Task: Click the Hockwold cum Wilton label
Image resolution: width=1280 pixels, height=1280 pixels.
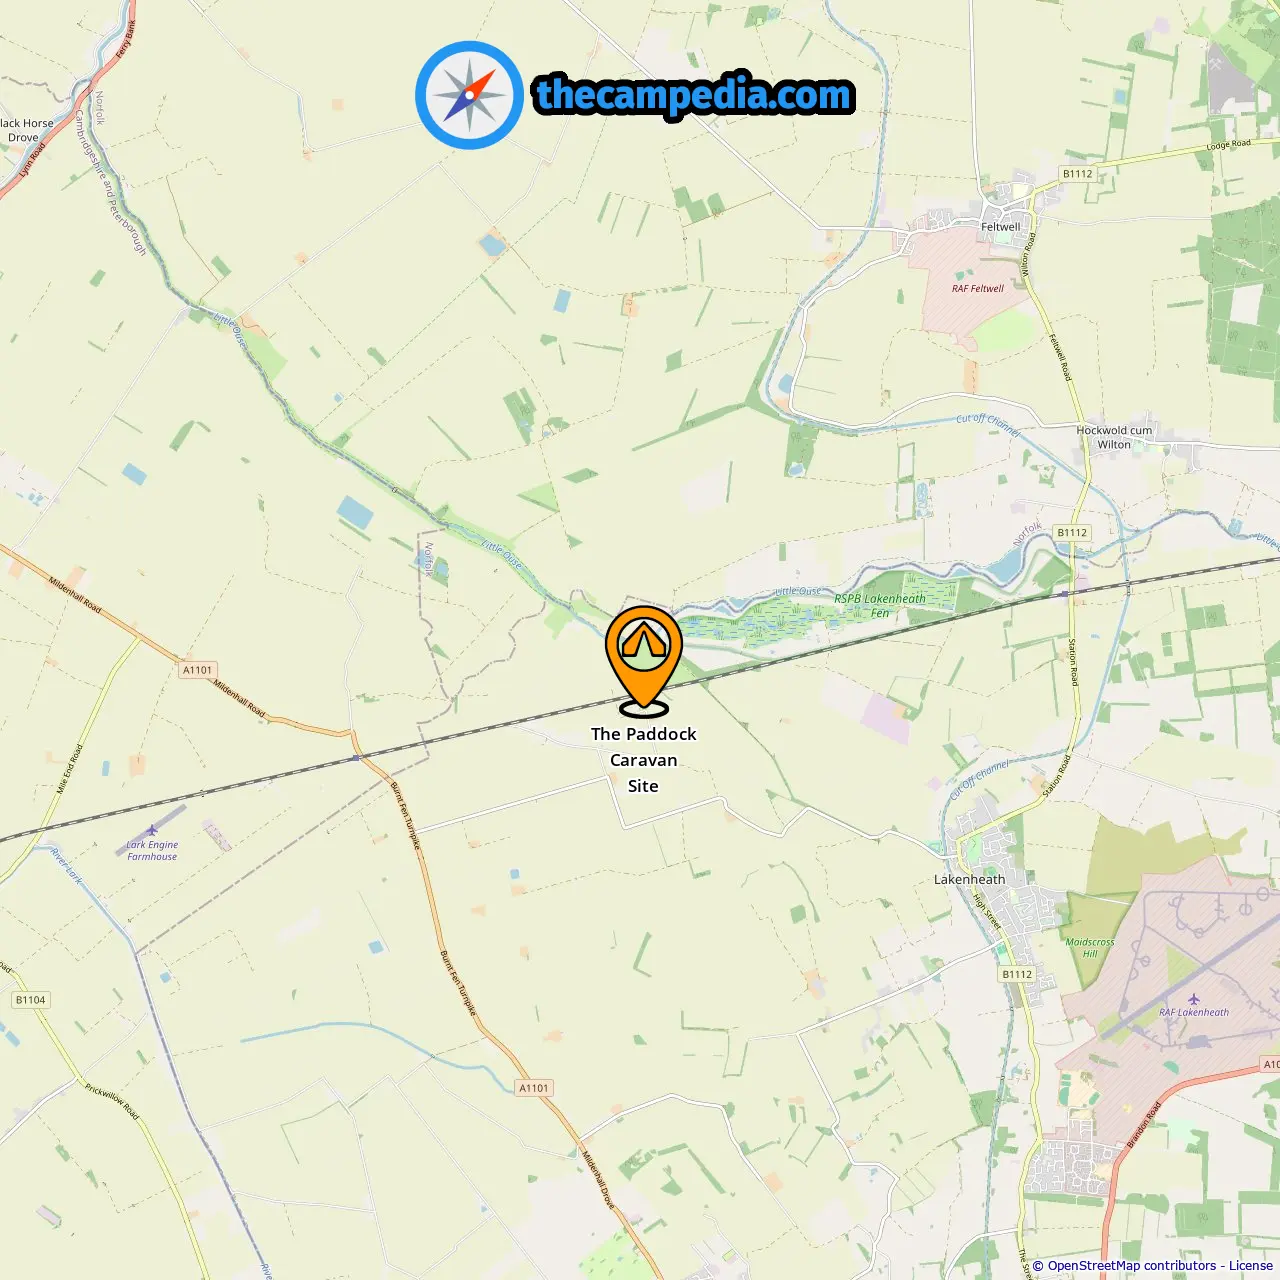Action: pos(1114,438)
